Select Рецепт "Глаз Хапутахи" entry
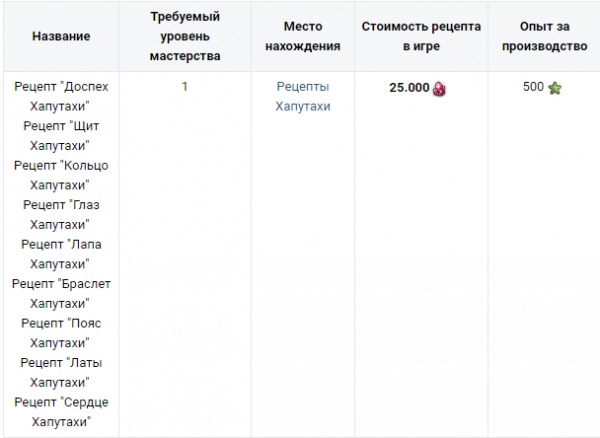This screenshot has width=600, height=438. [x=61, y=214]
